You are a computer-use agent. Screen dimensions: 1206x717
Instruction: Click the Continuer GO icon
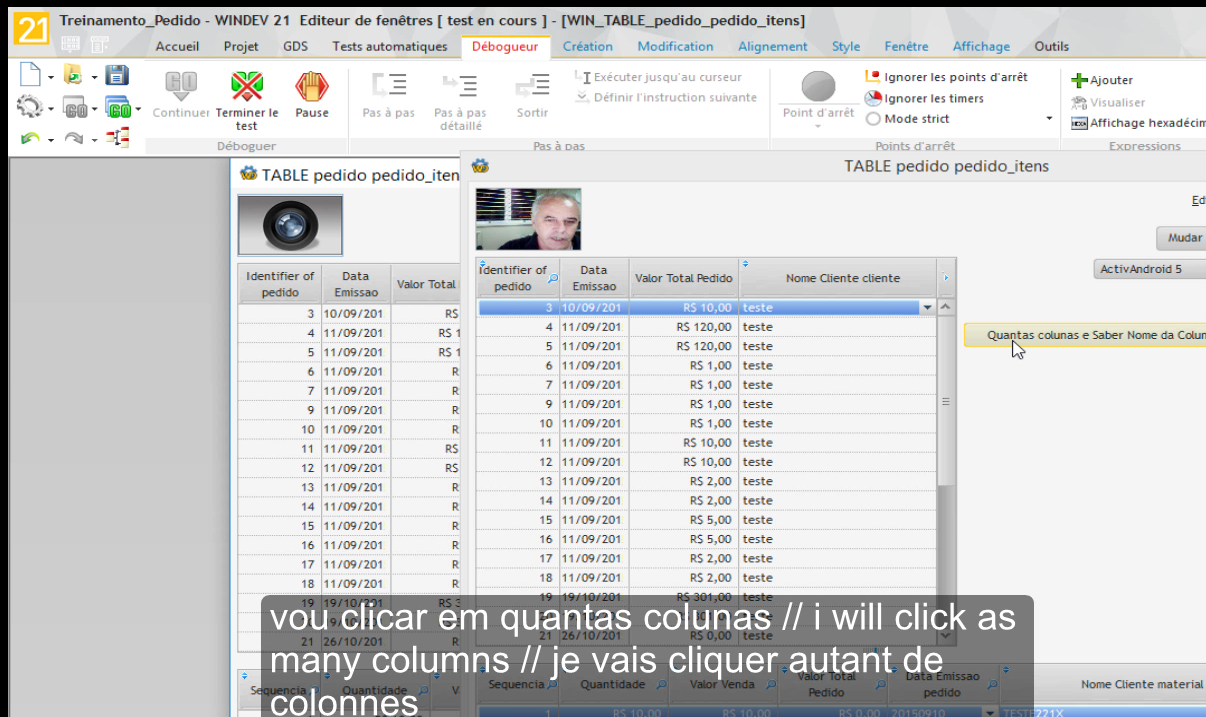pos(181,86)
